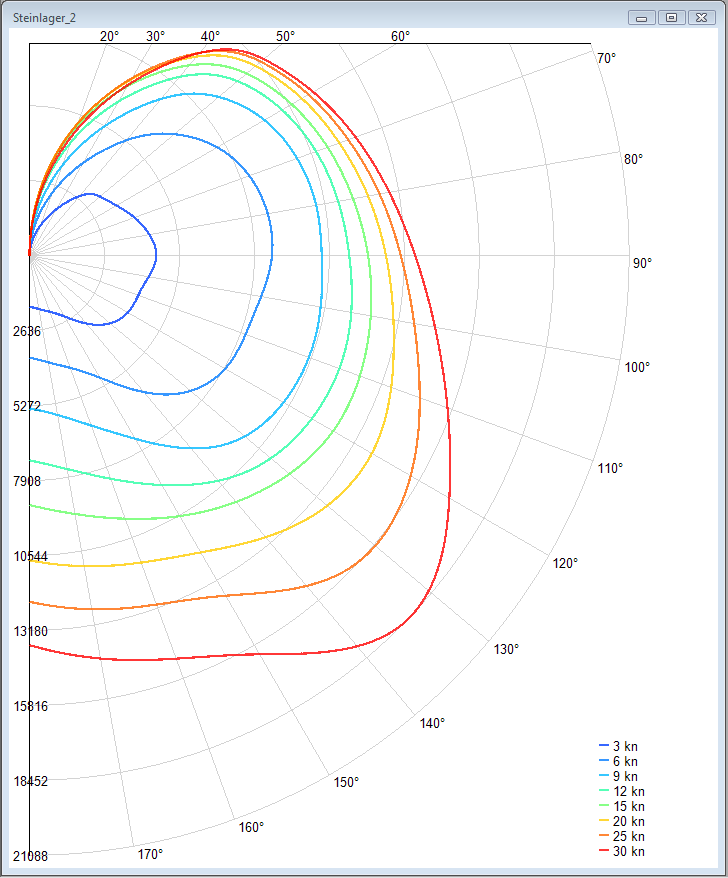Click the 3 kn legend color line
Image resolution: width=728 pixels, height=878 pixels.
tap(603, 747)
